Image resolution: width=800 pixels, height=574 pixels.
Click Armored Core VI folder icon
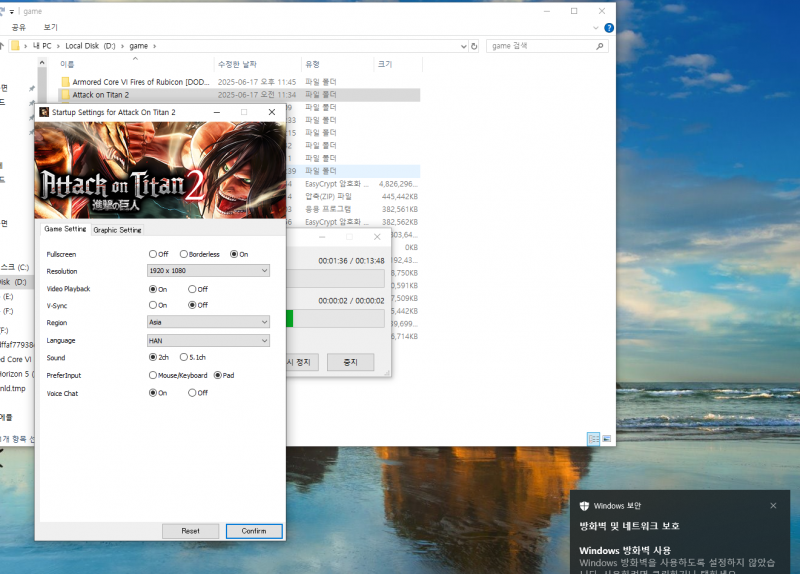pos(65,82)
